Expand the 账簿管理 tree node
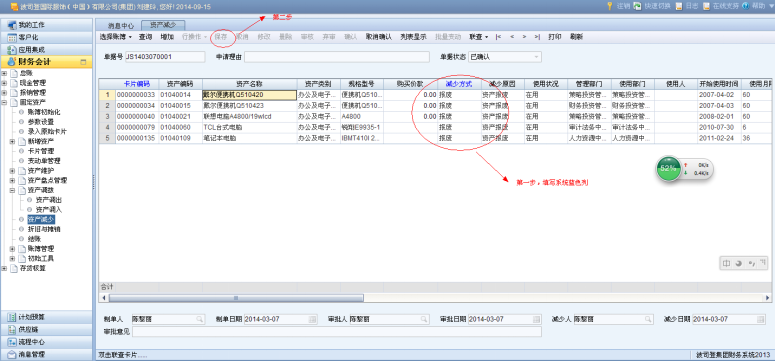The image size is (775, 361). (x=13, y=249)
